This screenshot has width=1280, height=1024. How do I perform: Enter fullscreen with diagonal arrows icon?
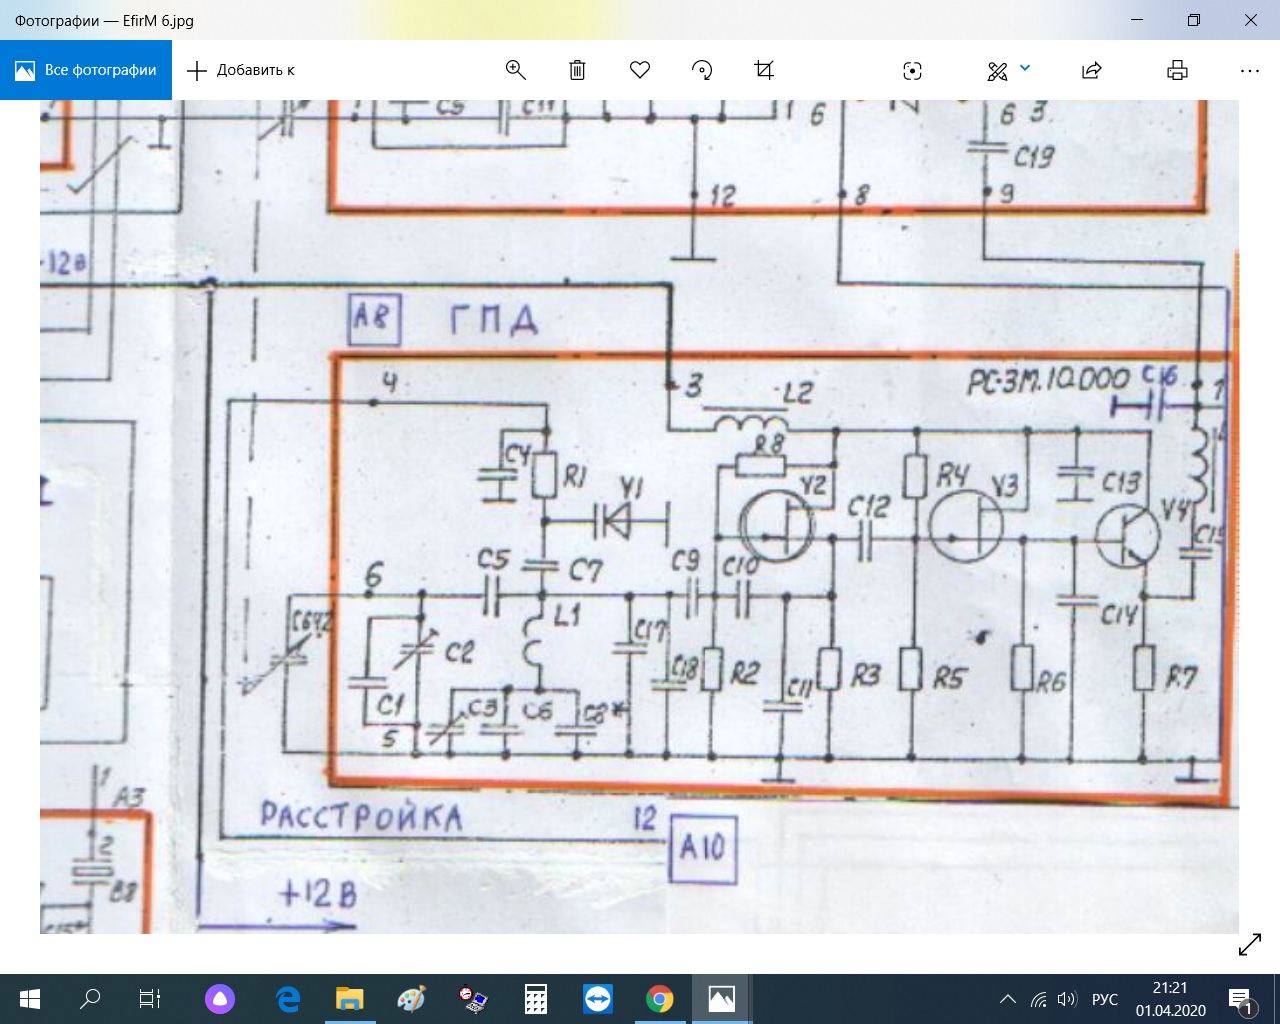tap(1250, 944)
